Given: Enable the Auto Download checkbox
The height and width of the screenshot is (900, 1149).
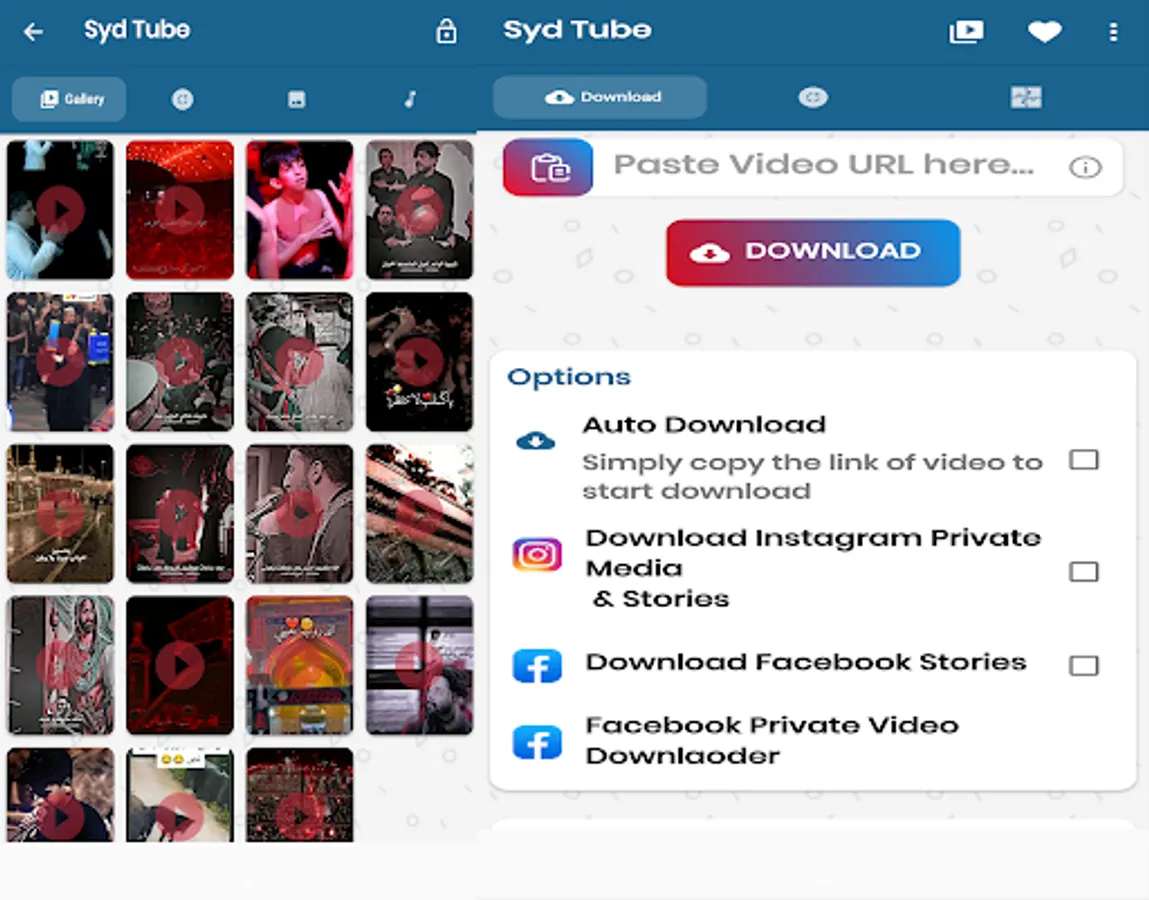Looking at the screenshot, I should pyautogui.click(x=1084, y=460).
